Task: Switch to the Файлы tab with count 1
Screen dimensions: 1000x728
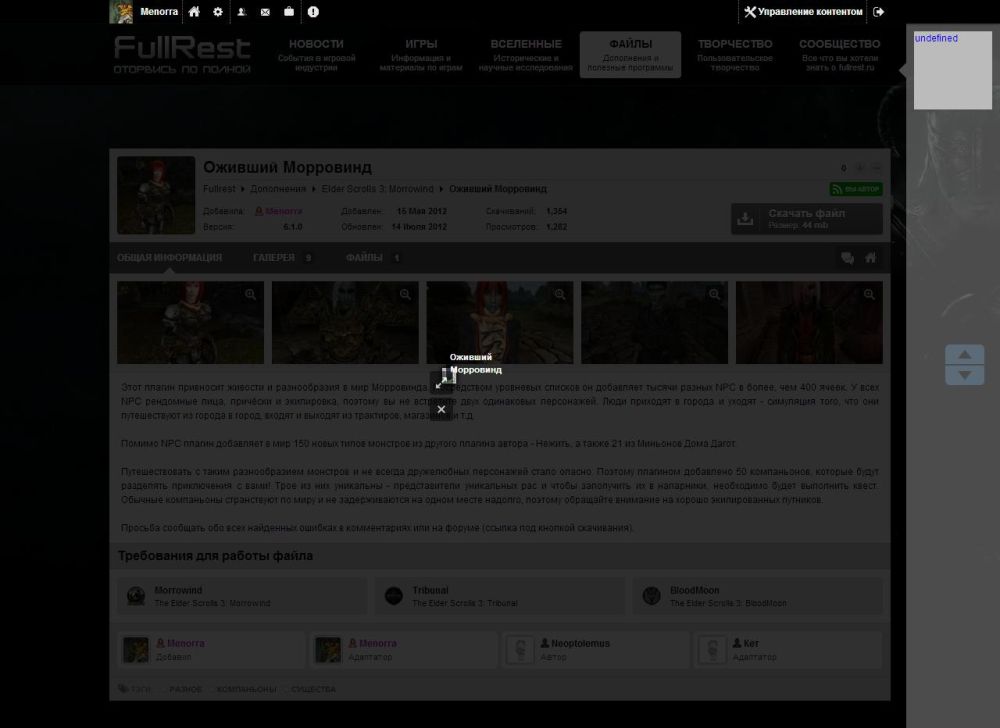Action: [373, 258]
